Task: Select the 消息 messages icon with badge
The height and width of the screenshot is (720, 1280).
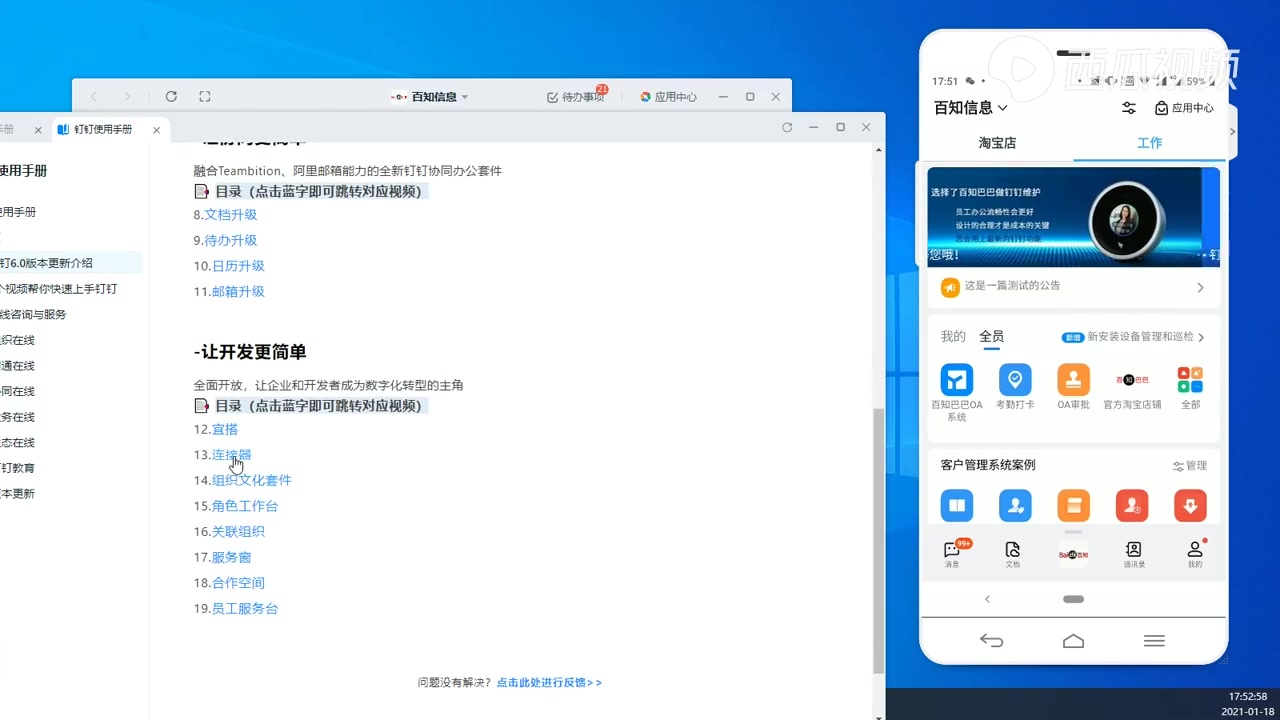Action: pos(953,551)
